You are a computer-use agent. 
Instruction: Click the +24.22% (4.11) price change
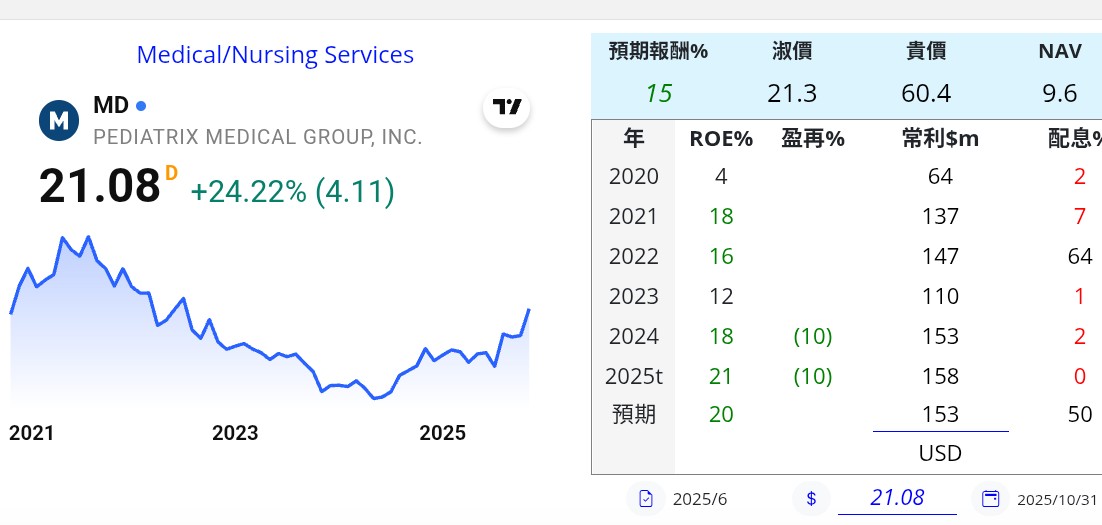click(292, 191)
